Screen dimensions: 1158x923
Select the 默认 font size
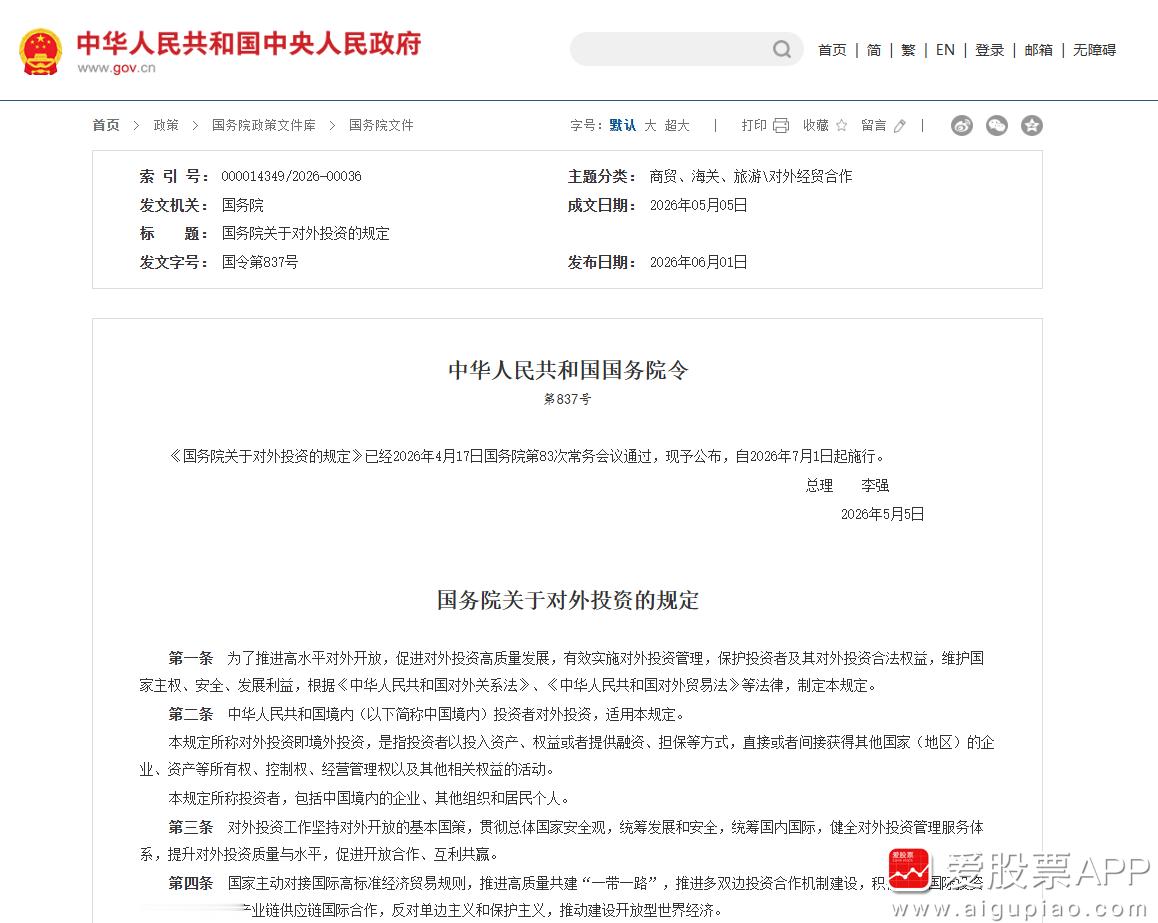623,125
